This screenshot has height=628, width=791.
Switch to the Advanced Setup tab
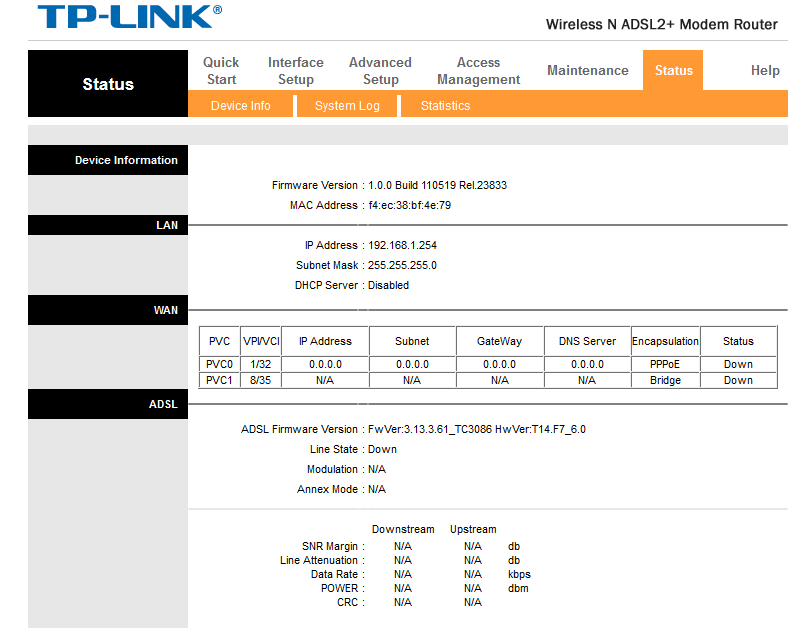380,71
